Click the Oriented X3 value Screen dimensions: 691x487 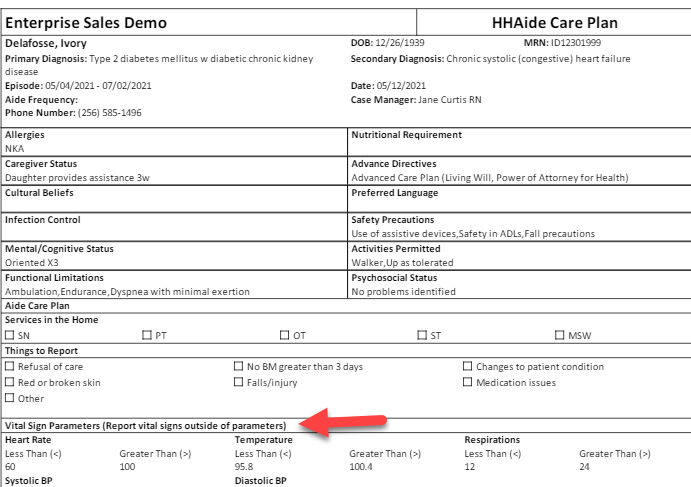pos(32,263)
